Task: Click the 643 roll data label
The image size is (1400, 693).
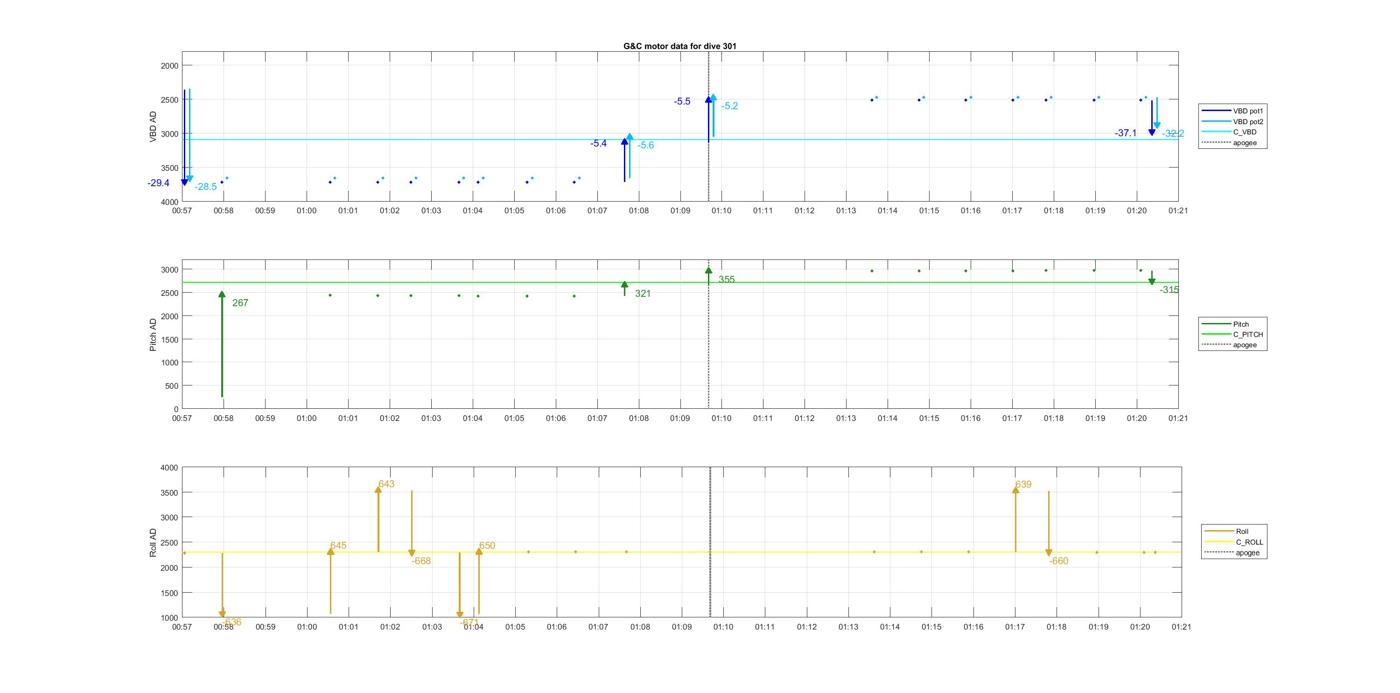Action: coord(386,484)
